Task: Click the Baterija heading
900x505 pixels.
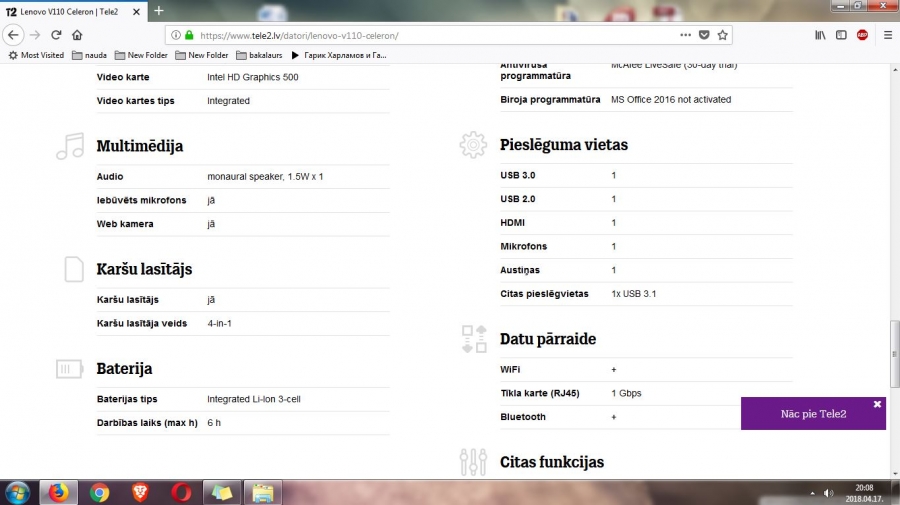Action: pyautogui.click(x=124, y=368)
